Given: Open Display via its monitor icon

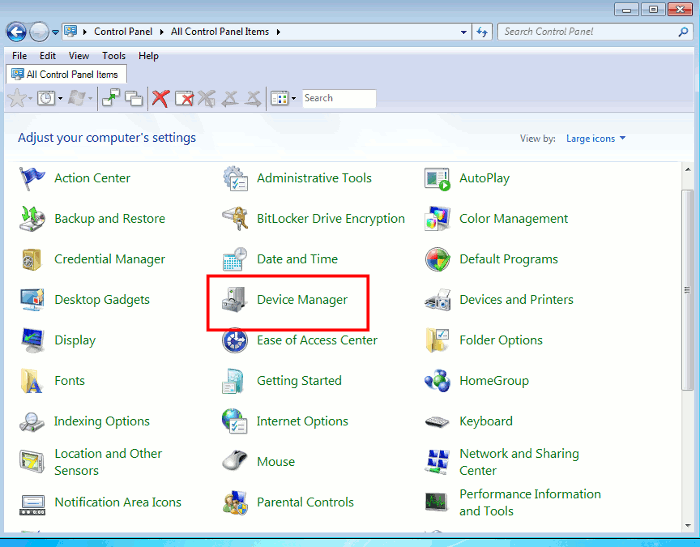Looking at the screenshot, I should [x=32, y=340].
